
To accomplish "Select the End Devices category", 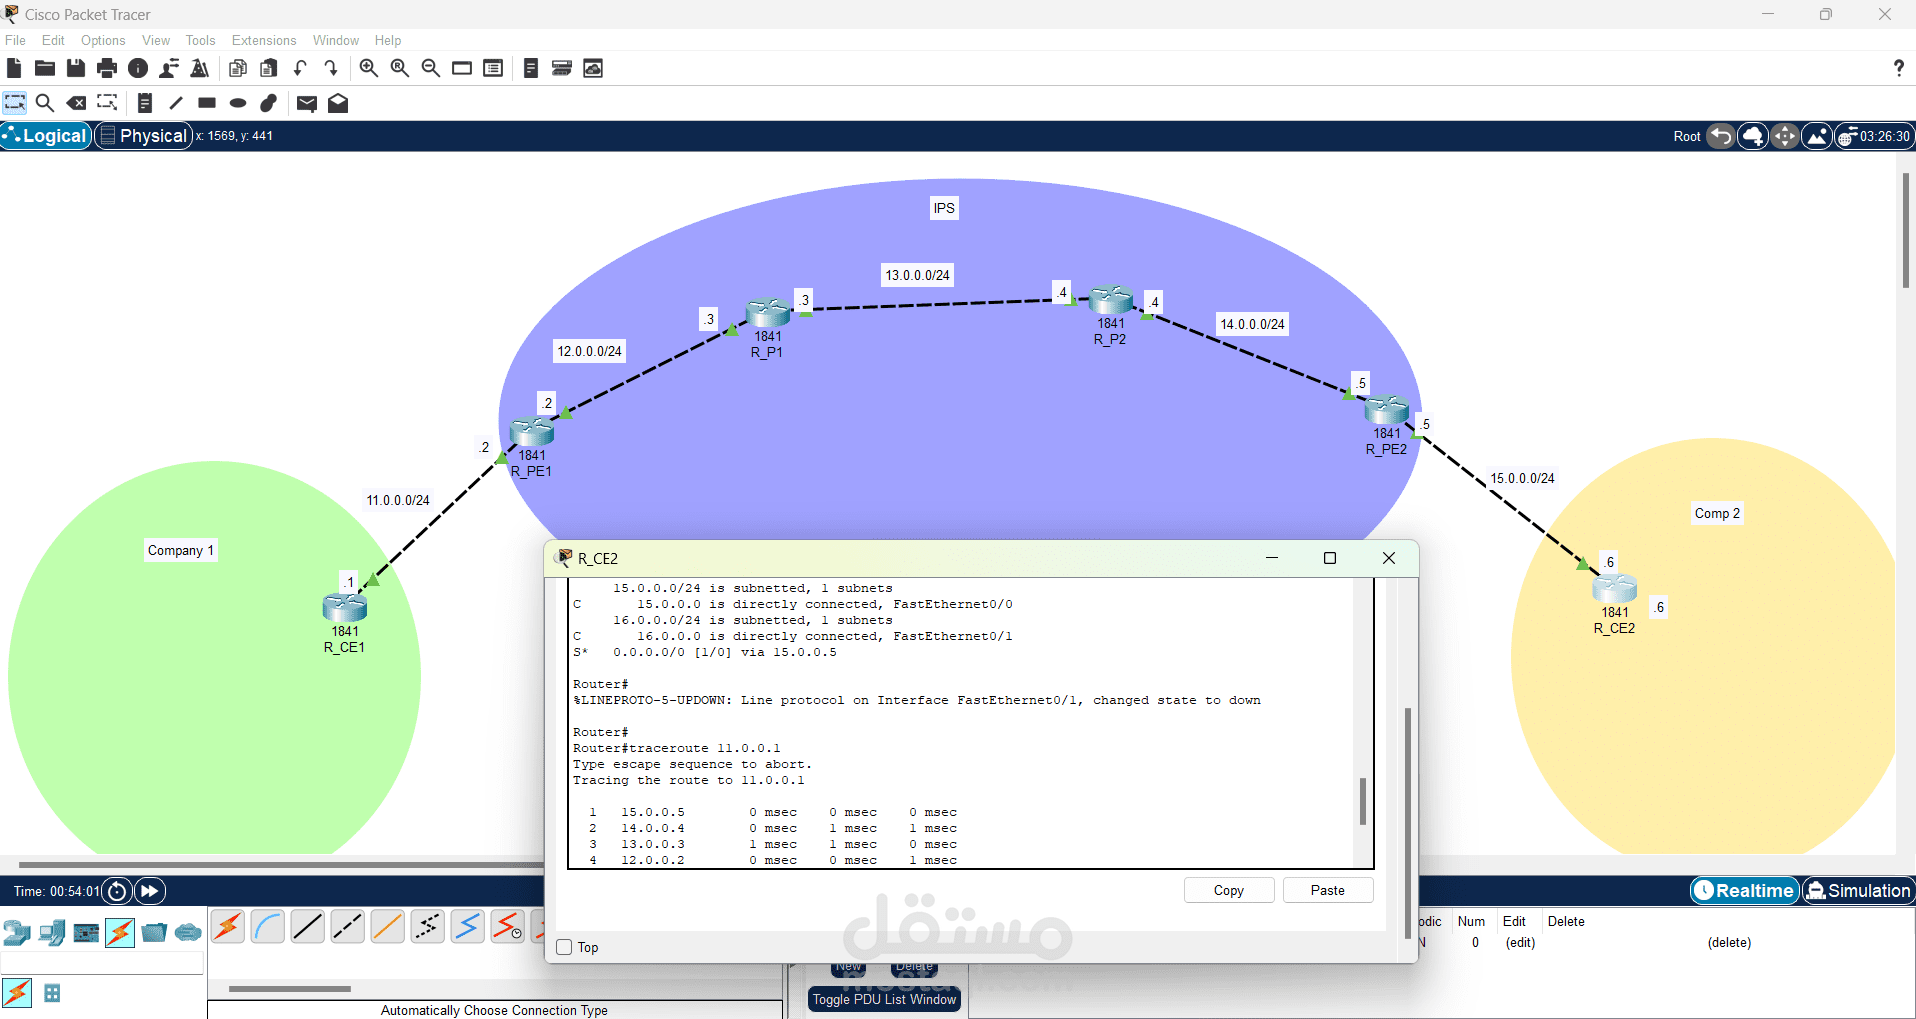I will pyautogui.click(x=52, y=933).
